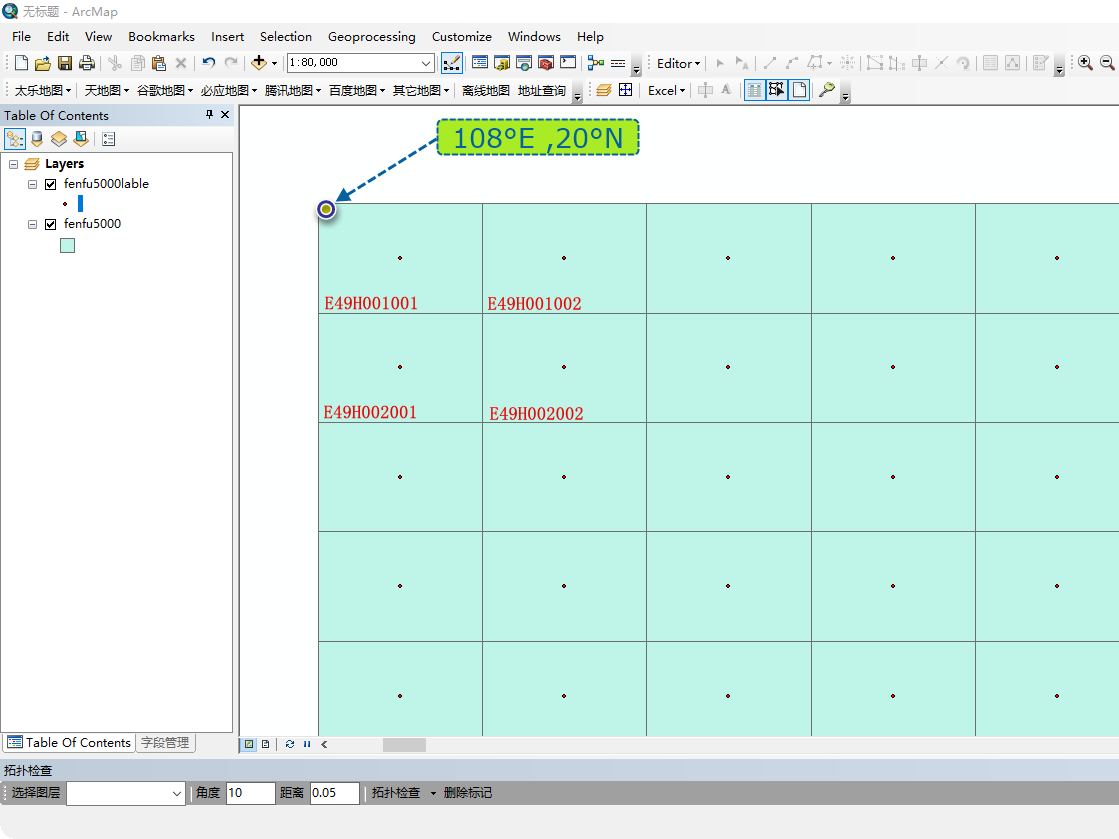Toggle the blank page button beside Excel
The image size is (1119, 839).
[799, 91]
